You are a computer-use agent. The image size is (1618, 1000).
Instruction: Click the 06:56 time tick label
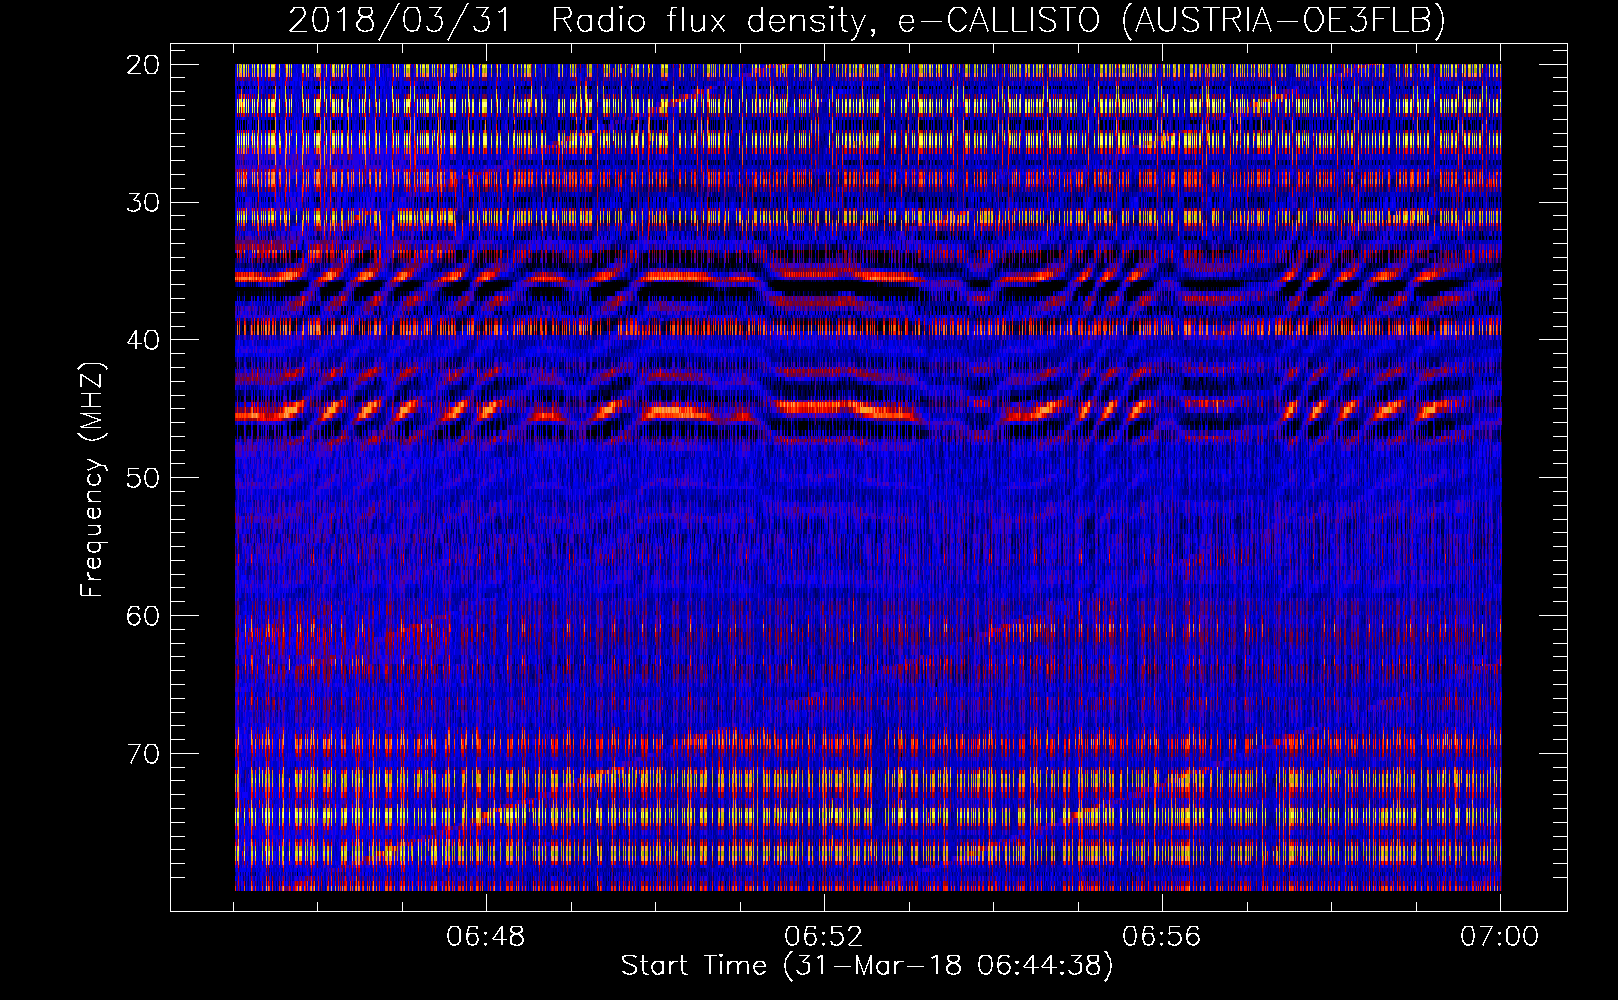tap(1162, 937)
